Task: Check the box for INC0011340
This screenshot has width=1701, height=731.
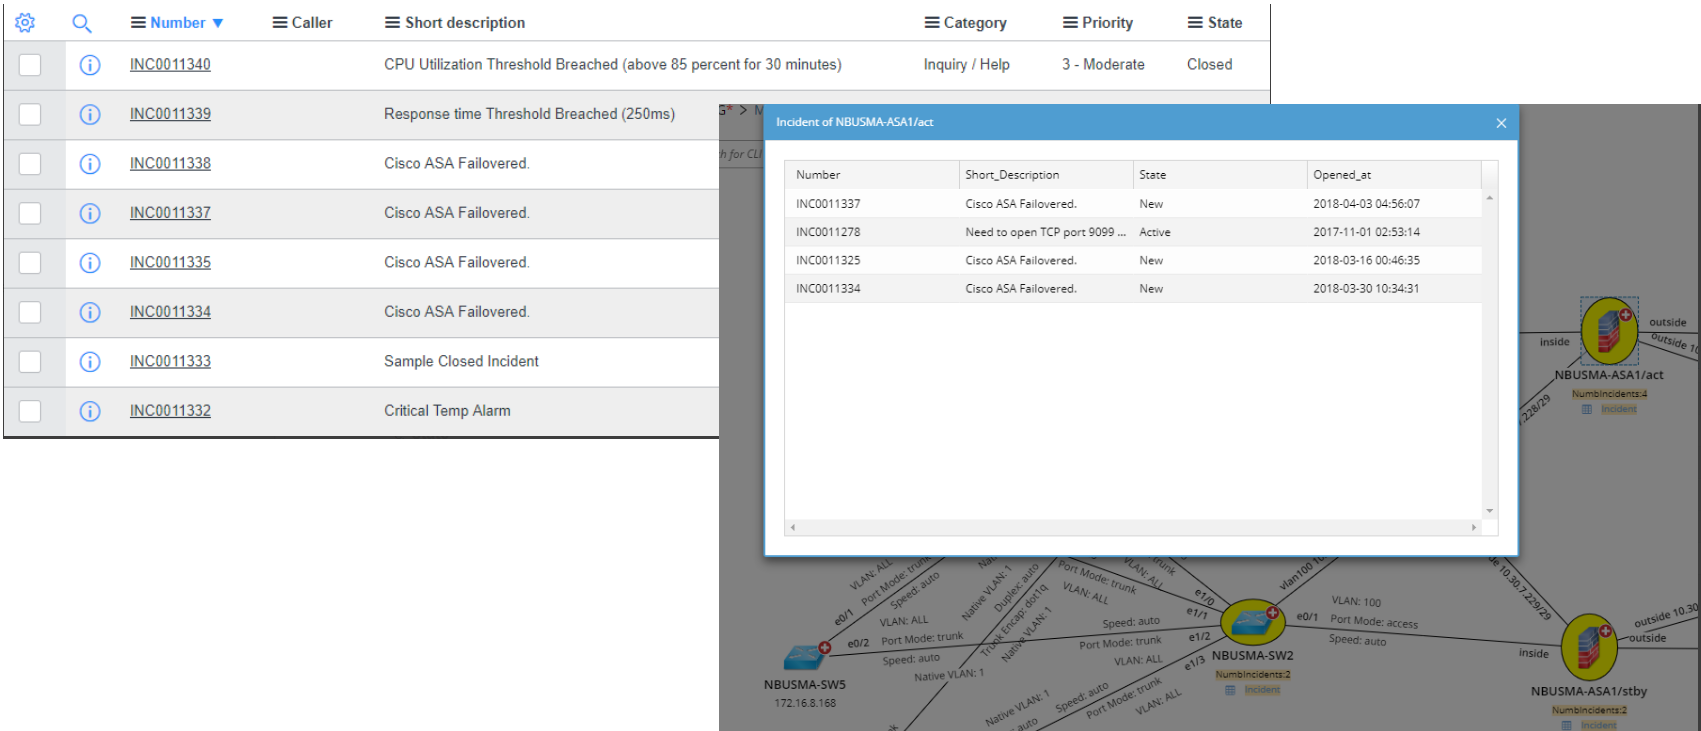Action: tap(30, 65)
